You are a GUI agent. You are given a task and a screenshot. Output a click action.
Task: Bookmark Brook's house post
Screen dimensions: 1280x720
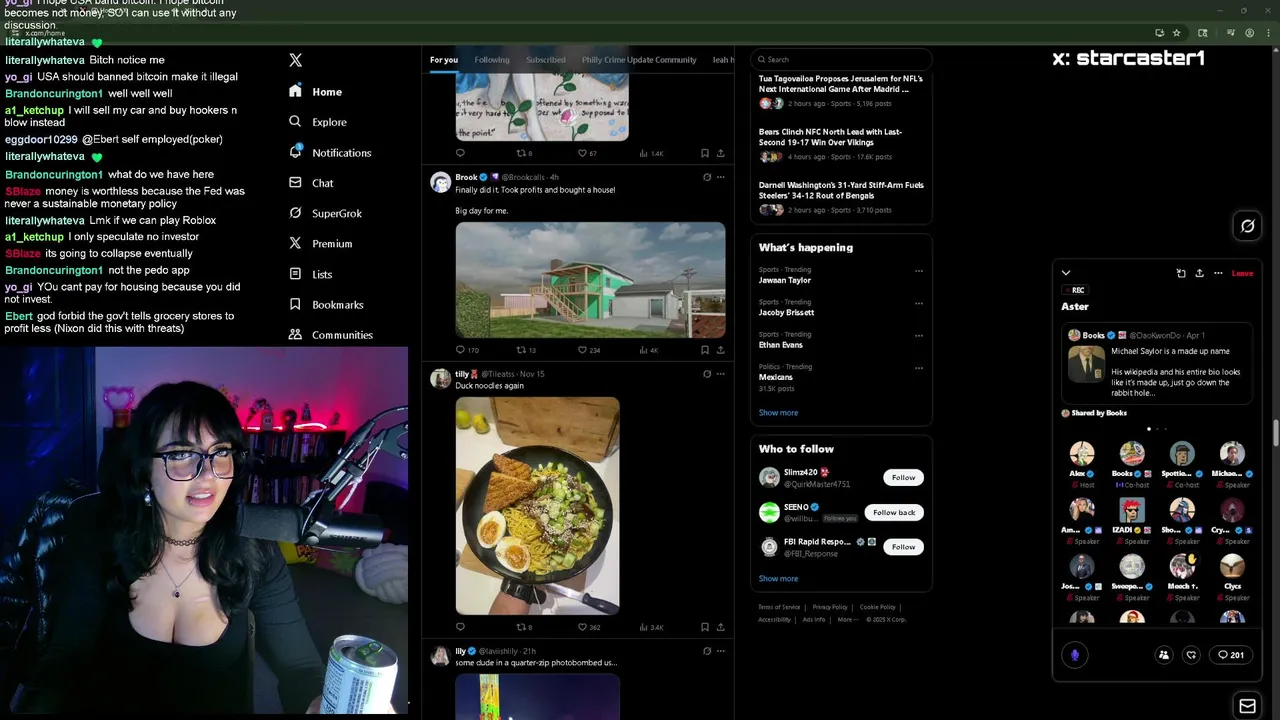click(x=705, y=350)
